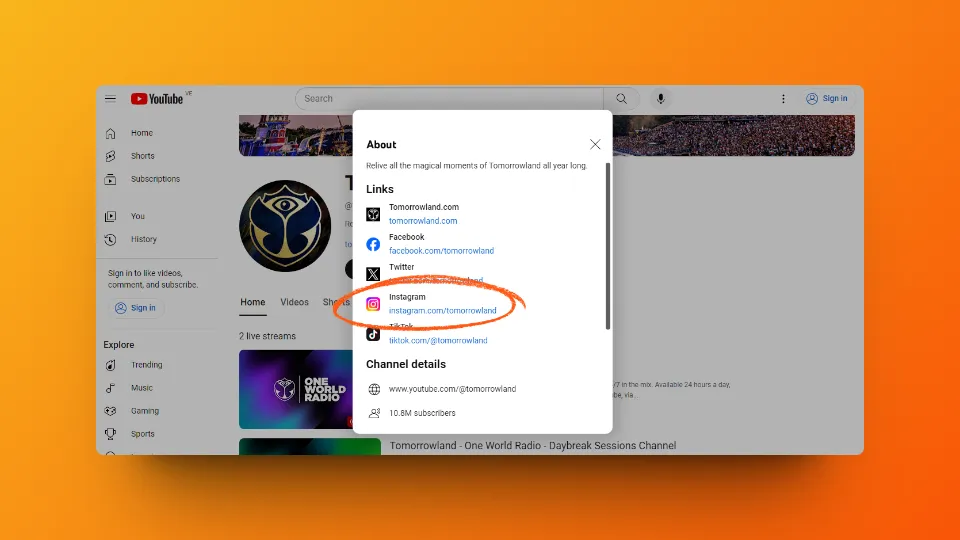Click the Trending flame icon
The height and width of the screenshot is (540, 960).
[x=110, y=365]
